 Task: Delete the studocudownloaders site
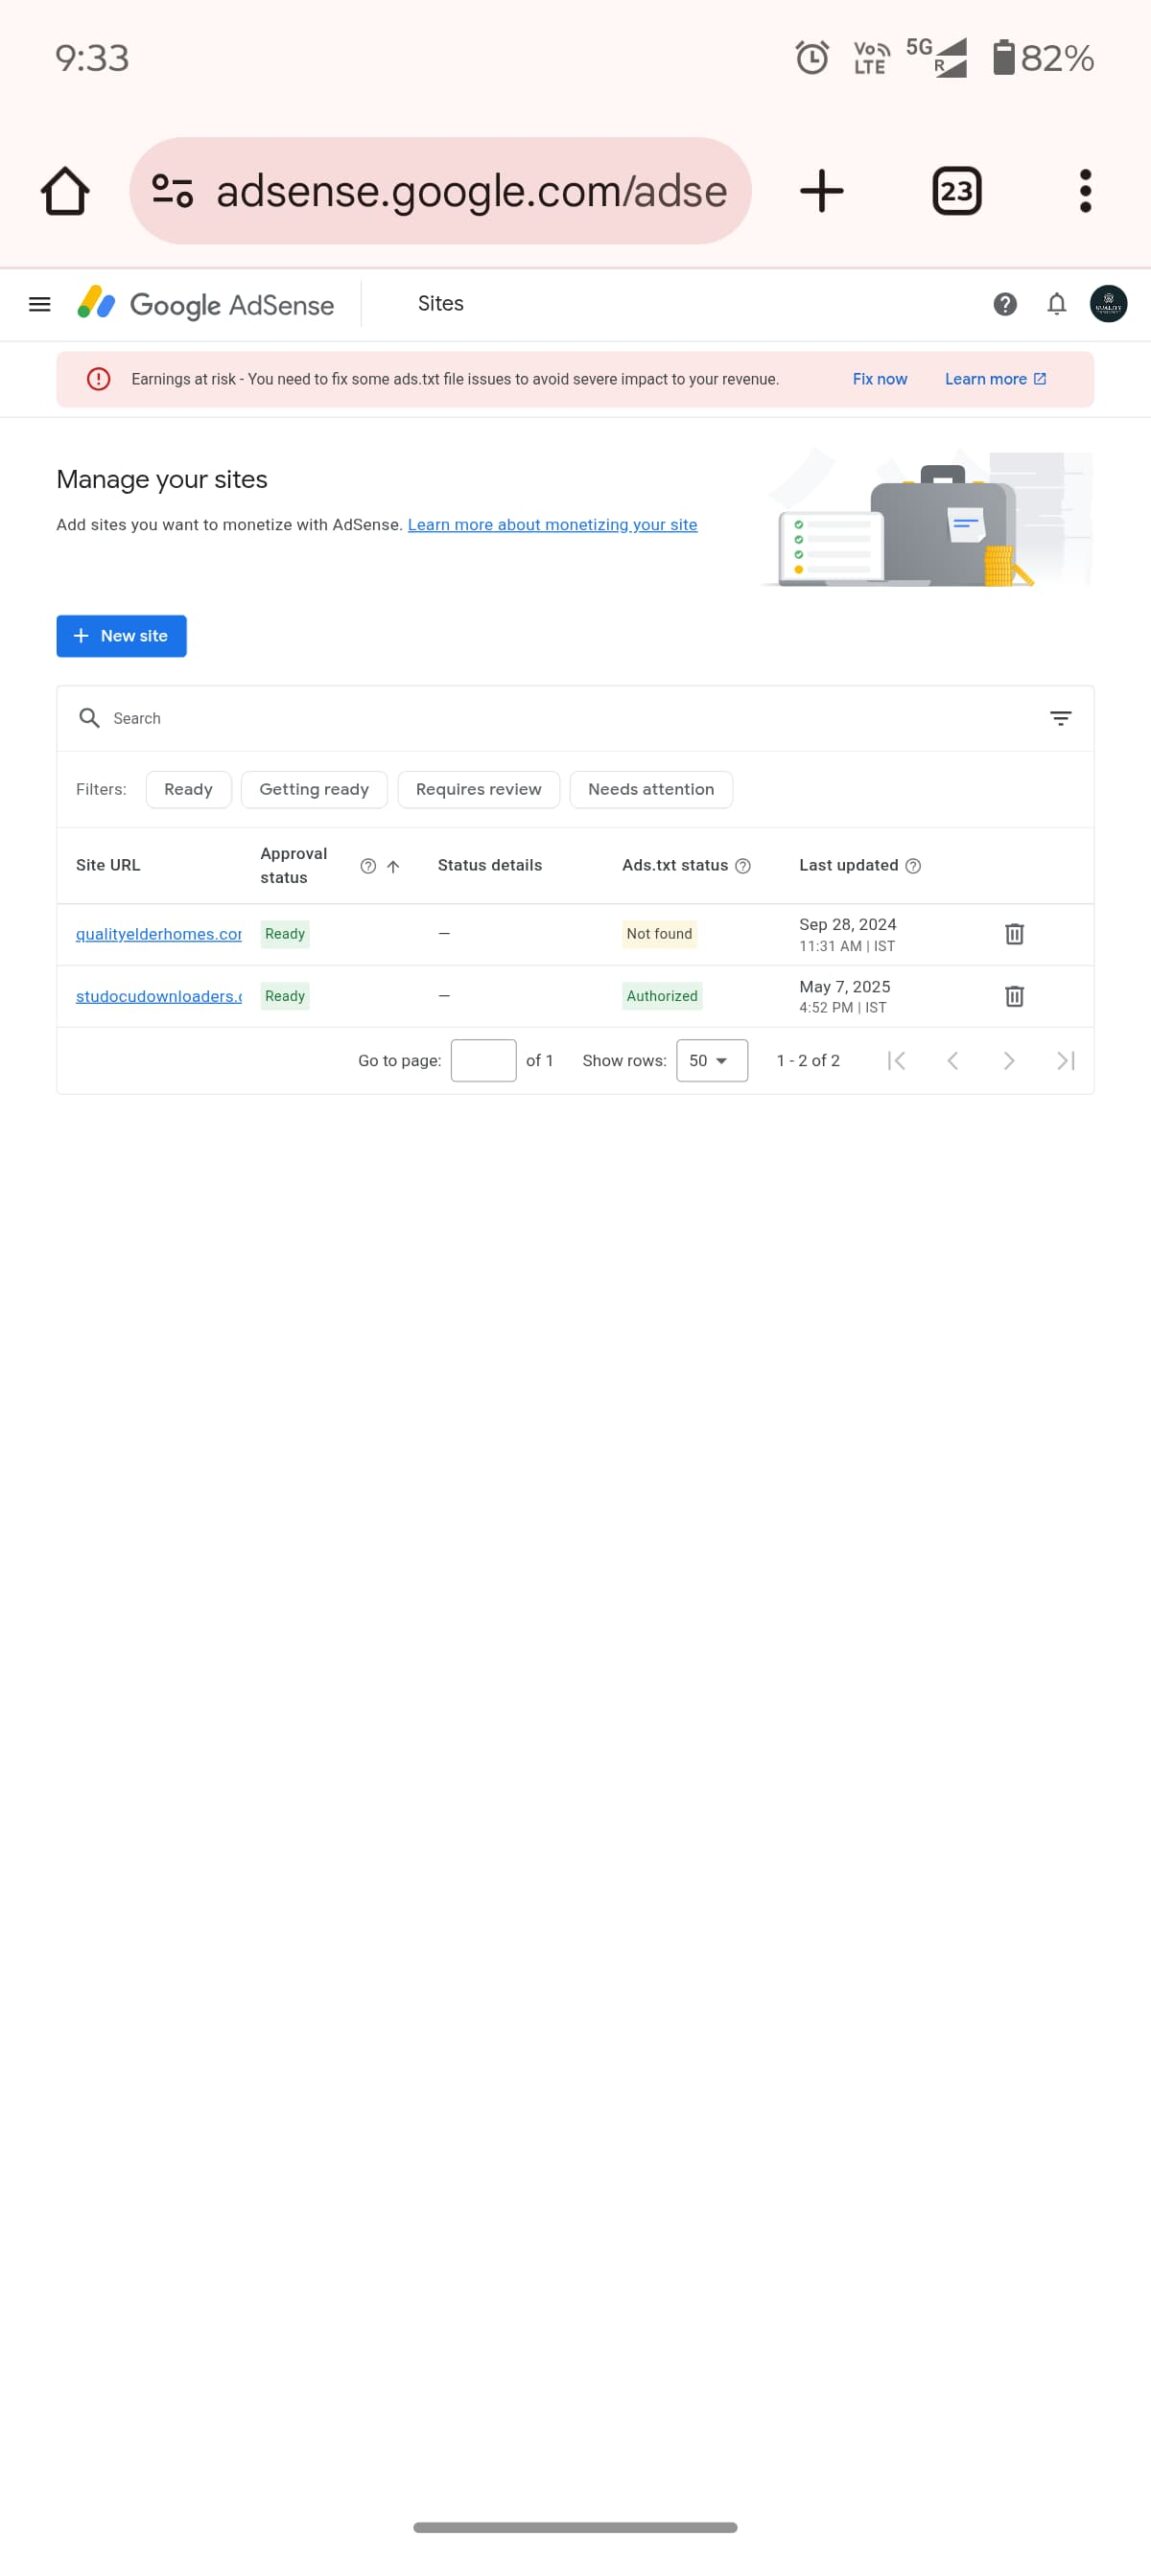point(1014,996)
